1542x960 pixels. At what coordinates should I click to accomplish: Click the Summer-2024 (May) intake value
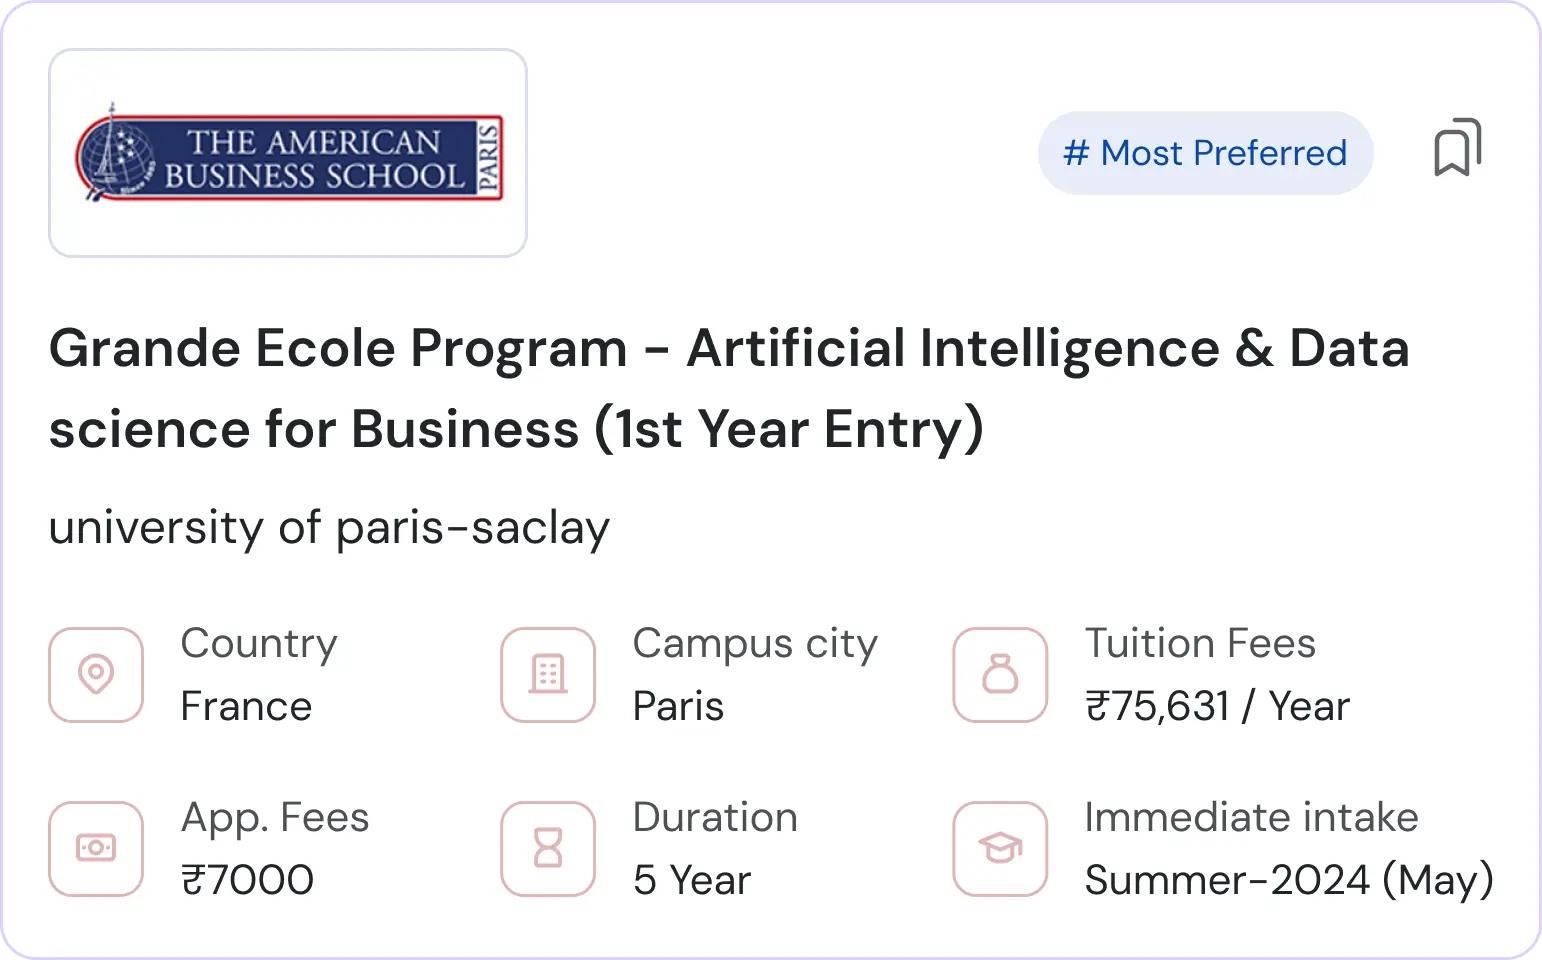pos(1289,880)
